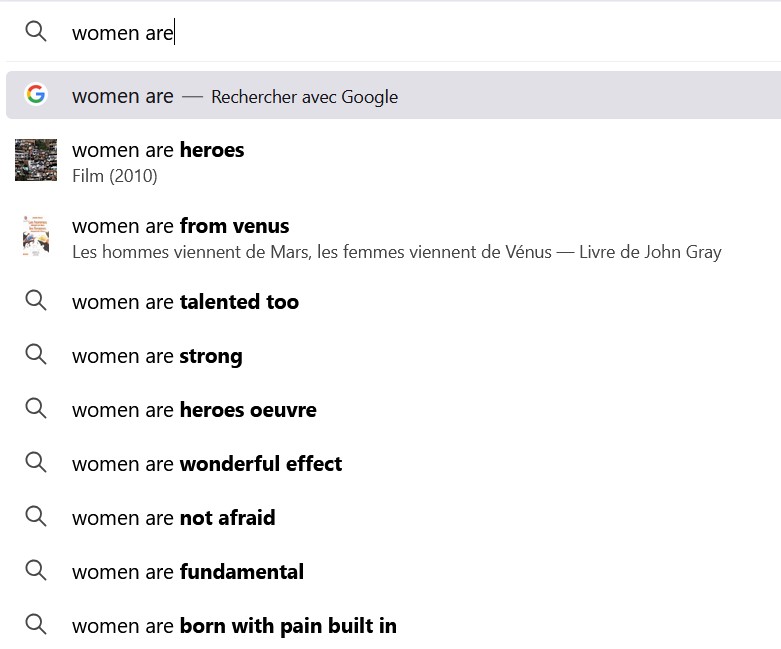Image resolution: width=781 pixels, height=649 pixels.
Task: Open the Women Are Heroes film thumbnail
Action: click(36, 160)
